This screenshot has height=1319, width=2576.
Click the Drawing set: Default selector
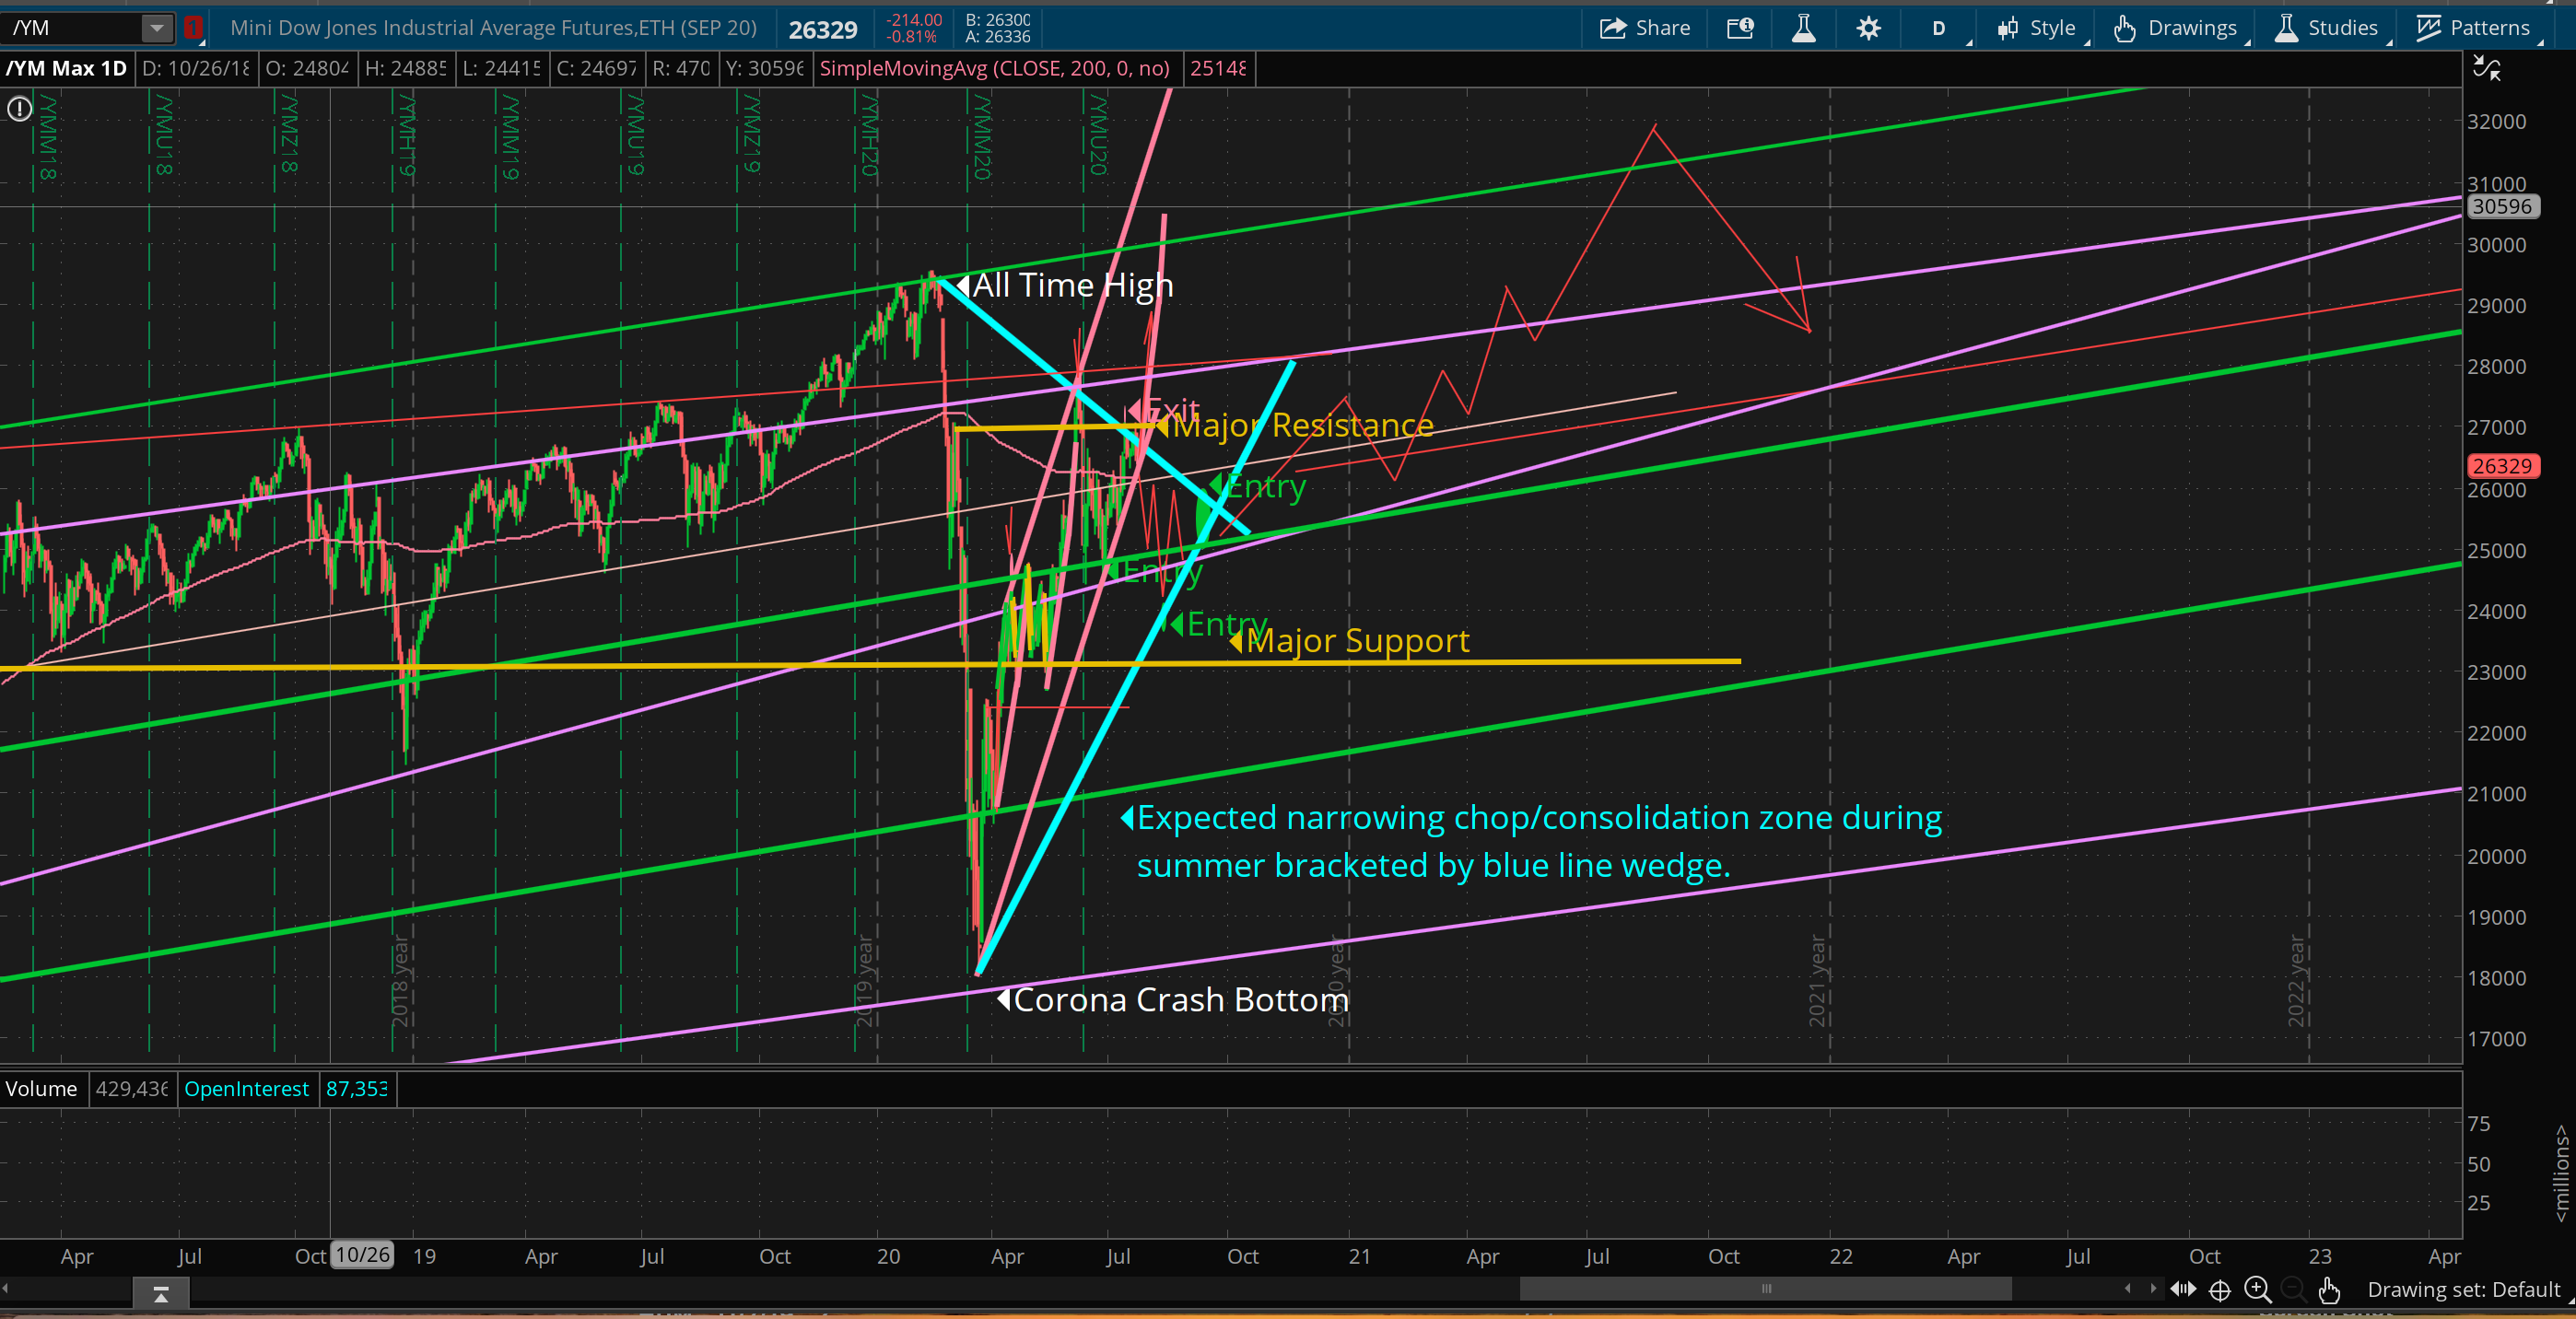(x=2463, y=1290)
